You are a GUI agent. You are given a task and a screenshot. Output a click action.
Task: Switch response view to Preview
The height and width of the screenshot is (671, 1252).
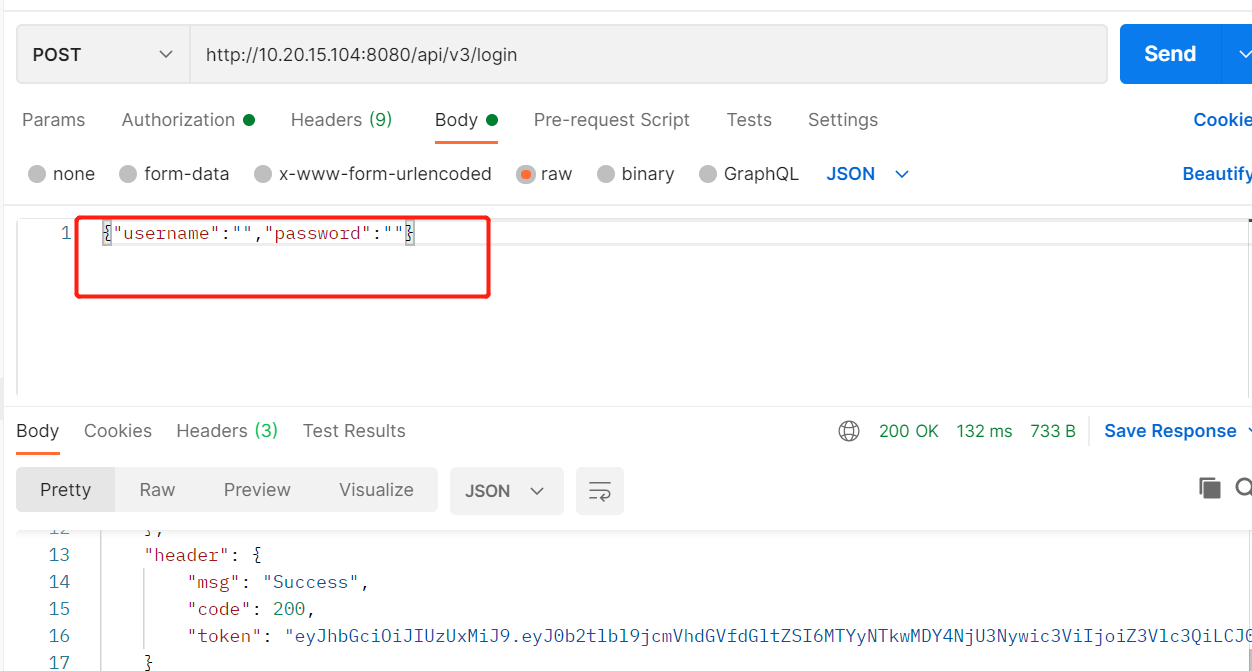coord(257,490)
